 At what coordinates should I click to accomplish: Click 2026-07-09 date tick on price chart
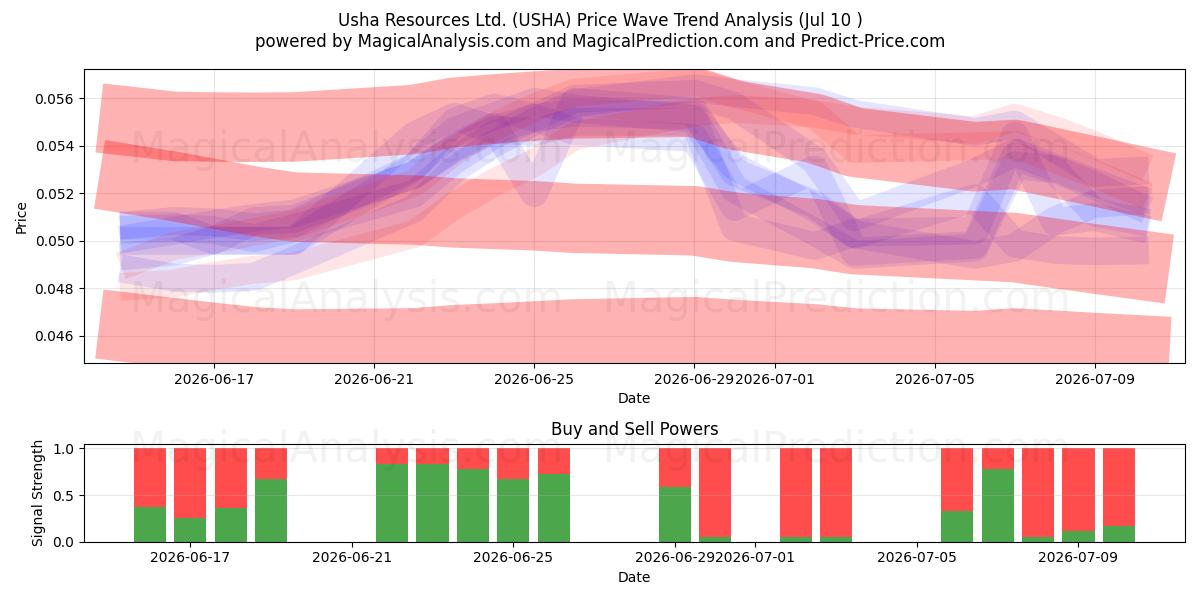point(1094,379)
